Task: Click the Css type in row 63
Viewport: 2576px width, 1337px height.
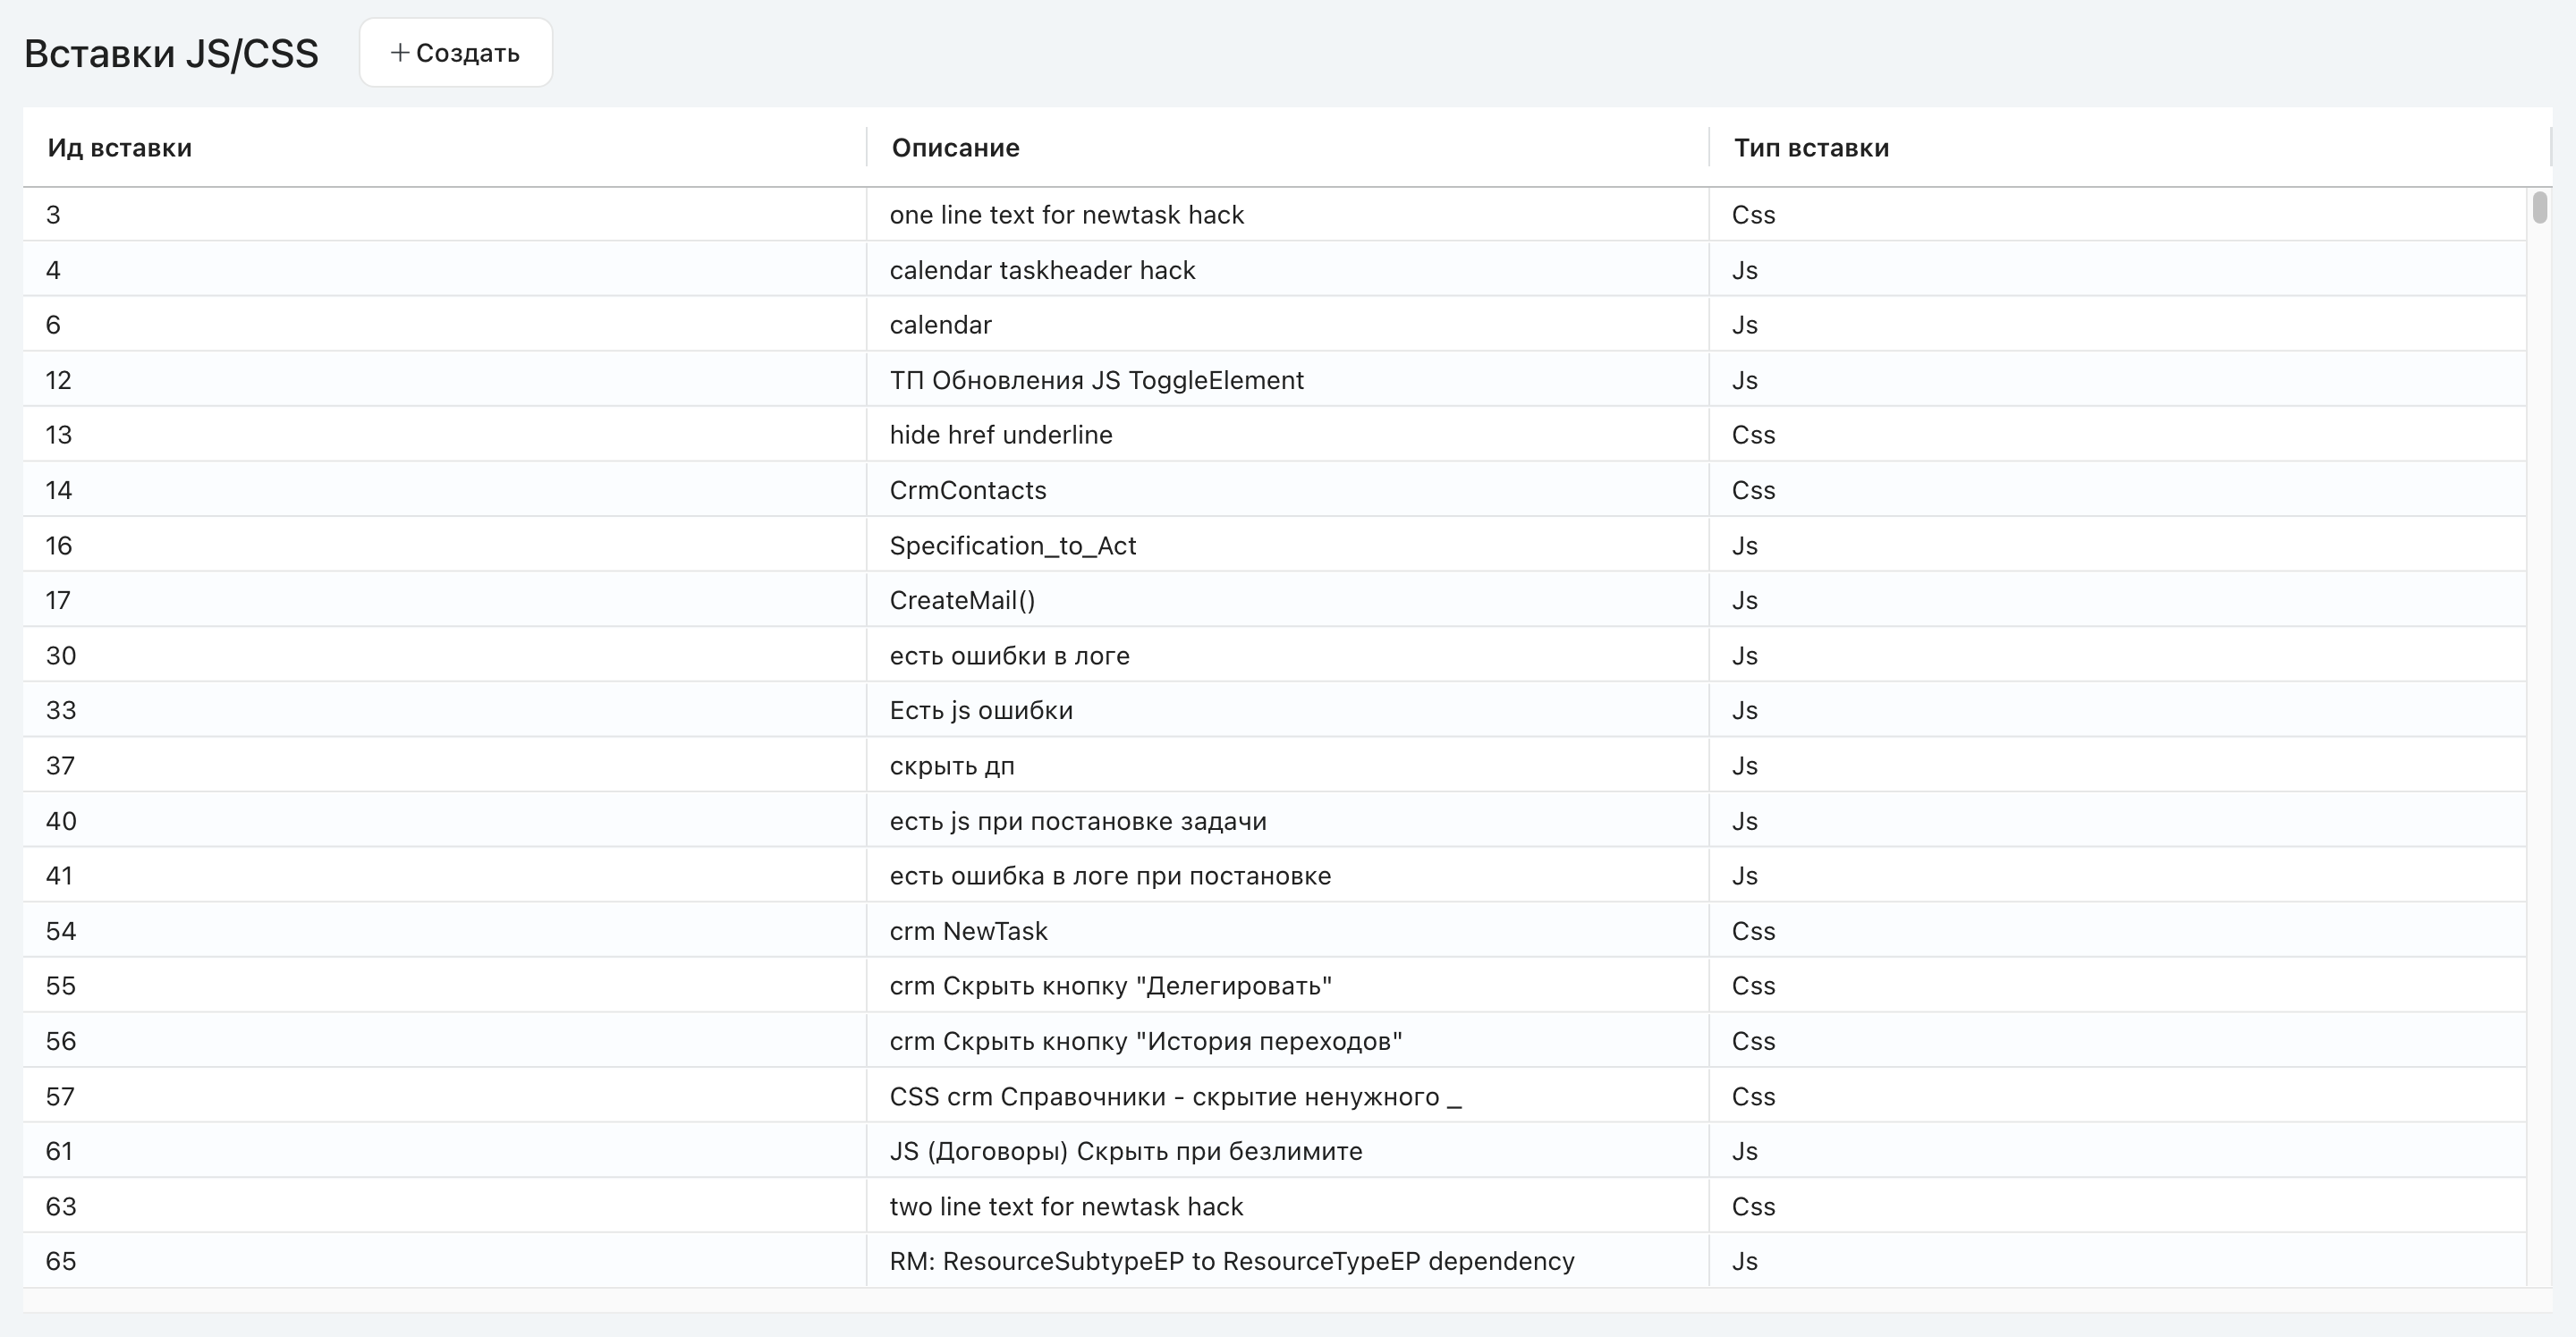Action: pyautogui.click(x=1753, y=1207)
